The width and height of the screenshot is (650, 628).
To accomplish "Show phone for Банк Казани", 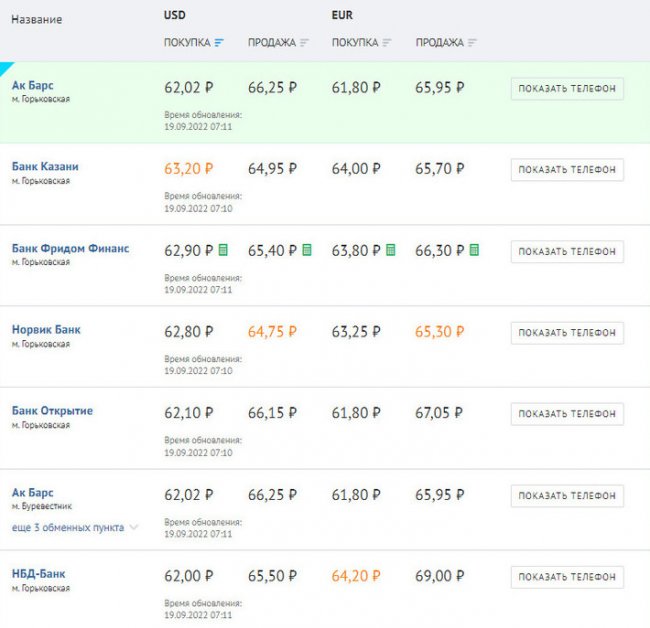I will click(x=567, y=170).
